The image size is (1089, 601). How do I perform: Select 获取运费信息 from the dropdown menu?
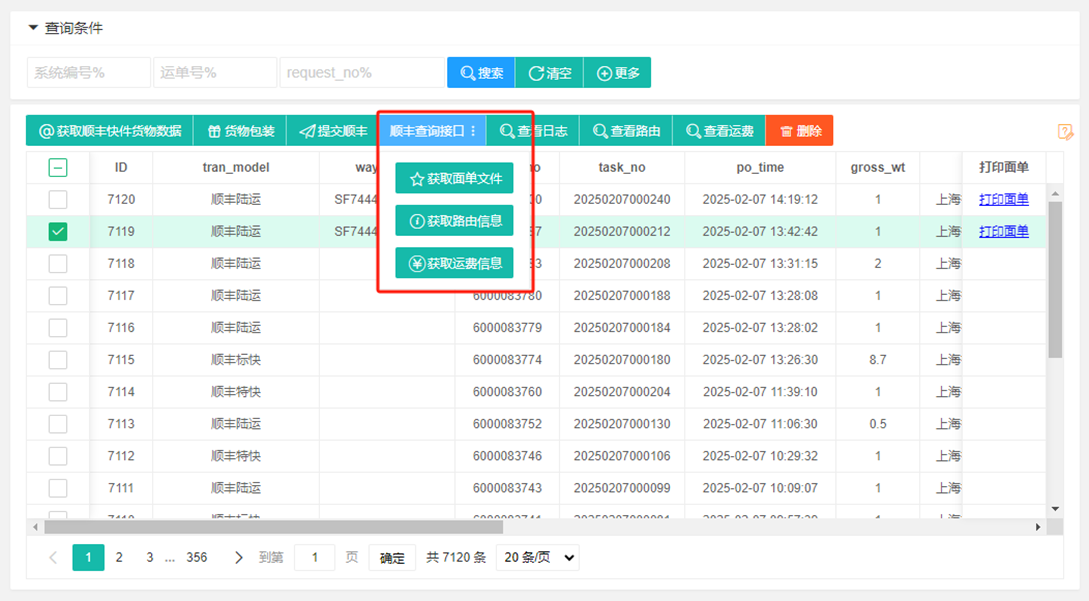454,263
